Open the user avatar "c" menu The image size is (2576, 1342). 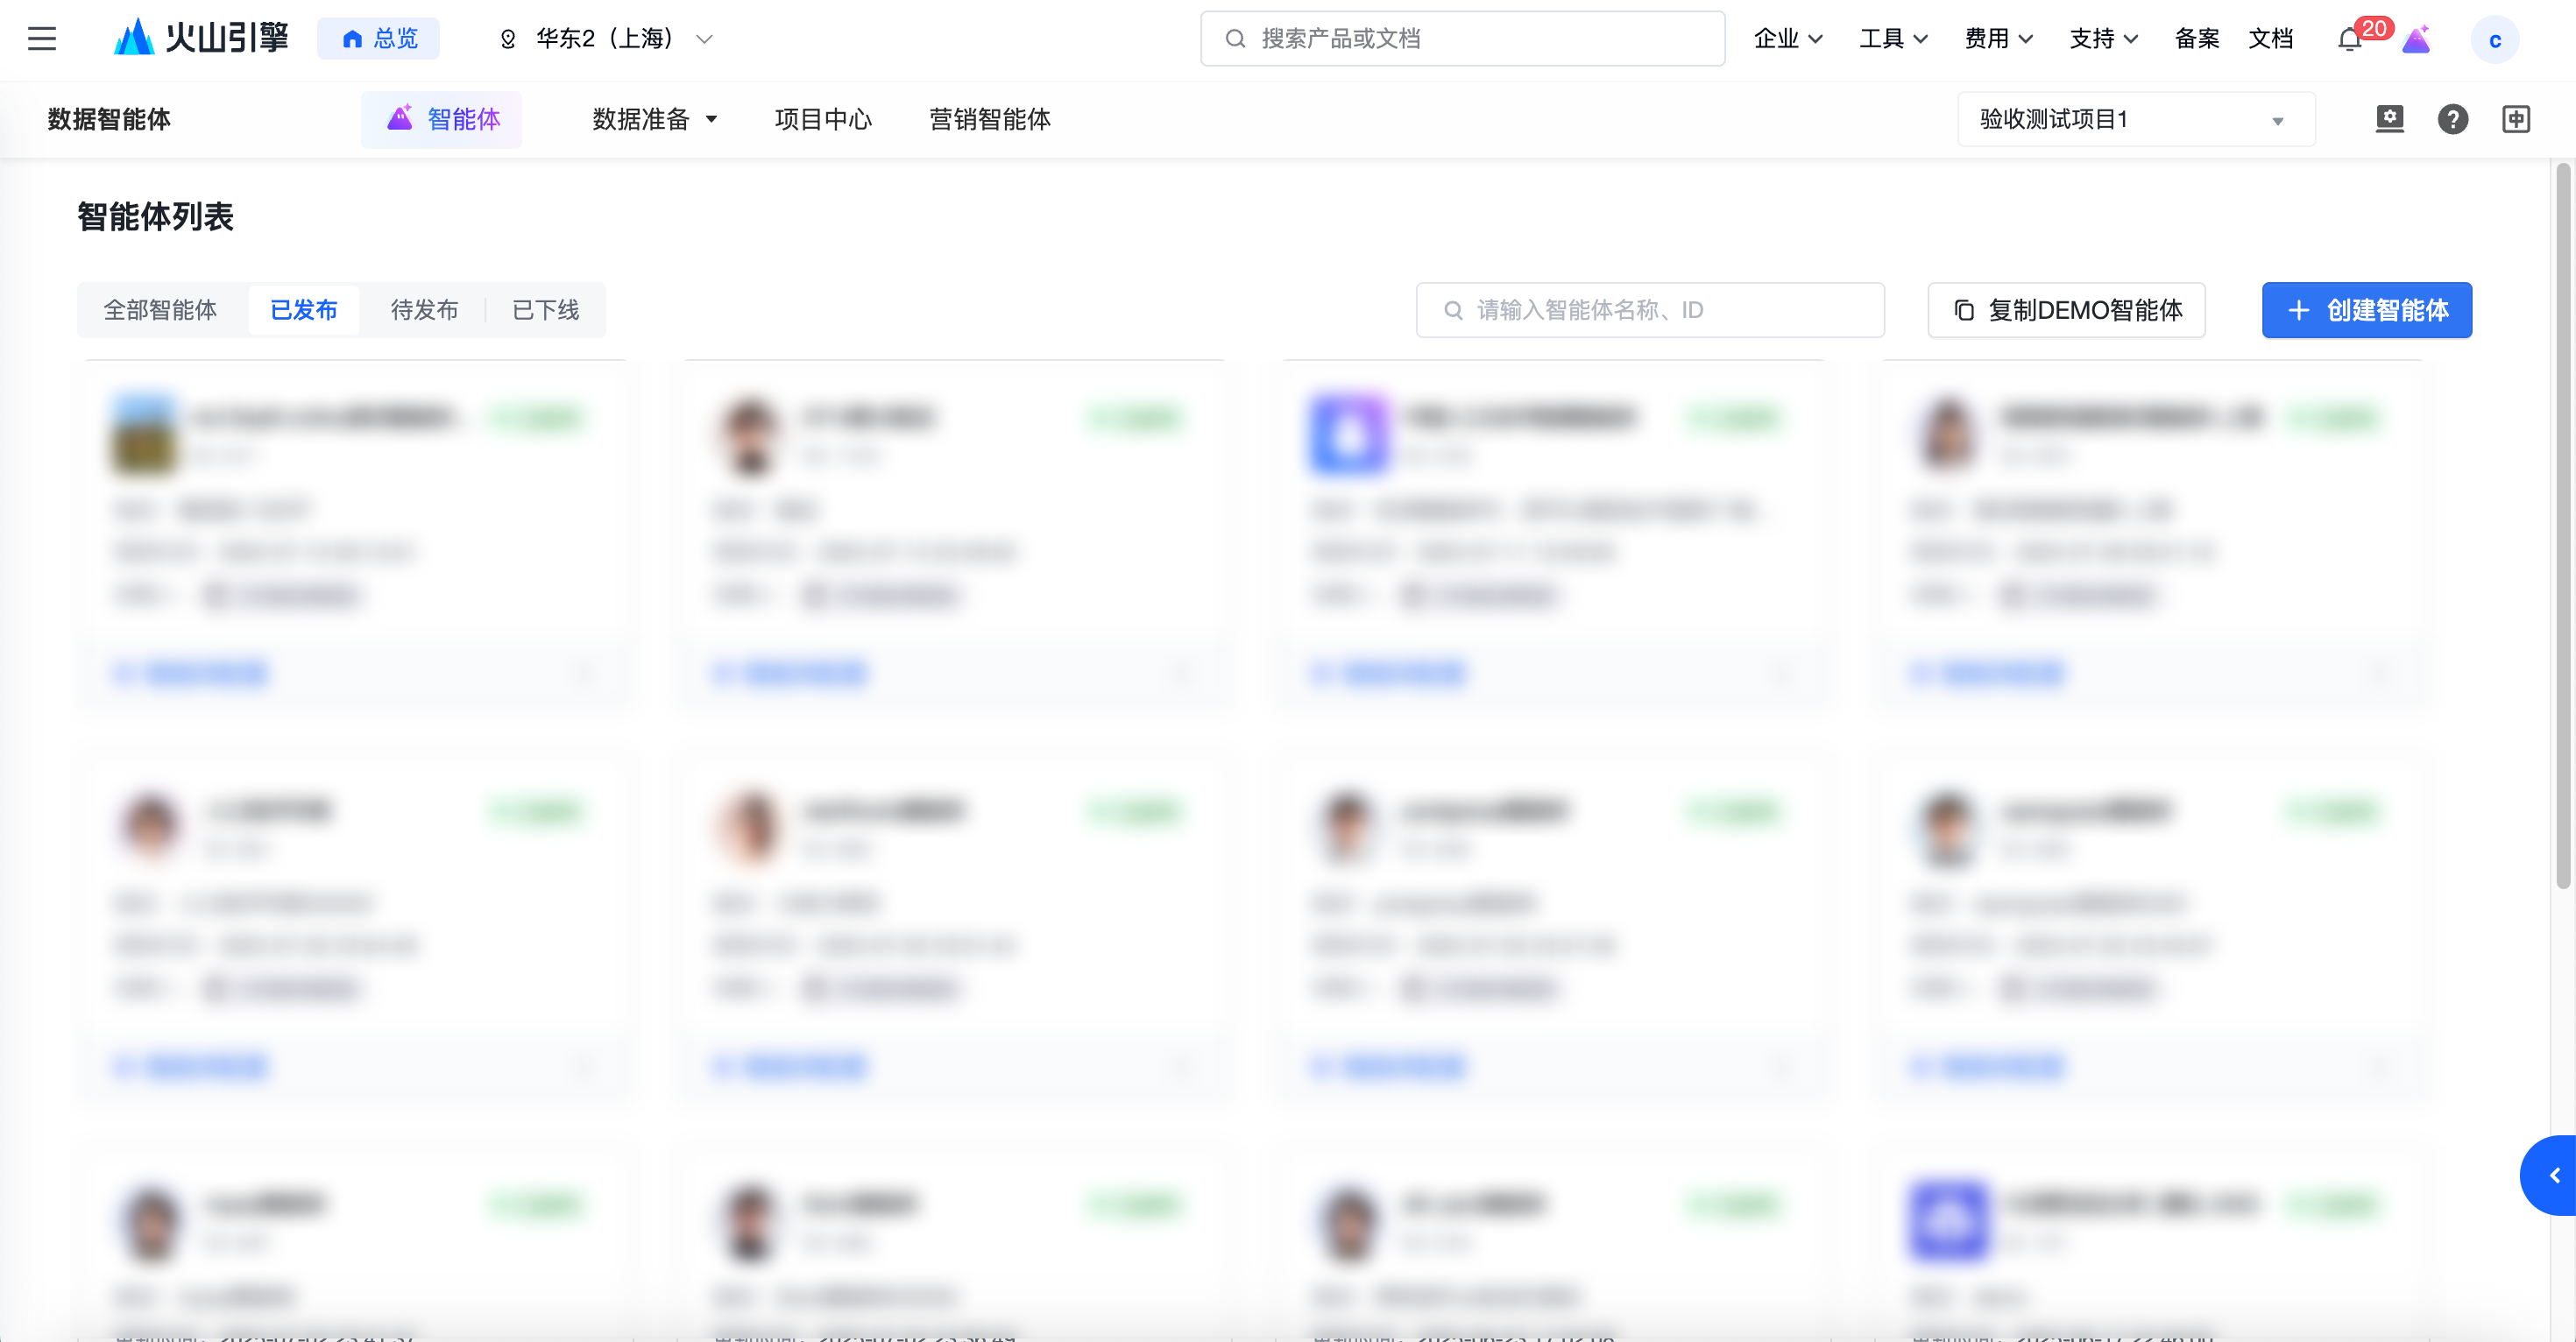[x=2494, y=40]
